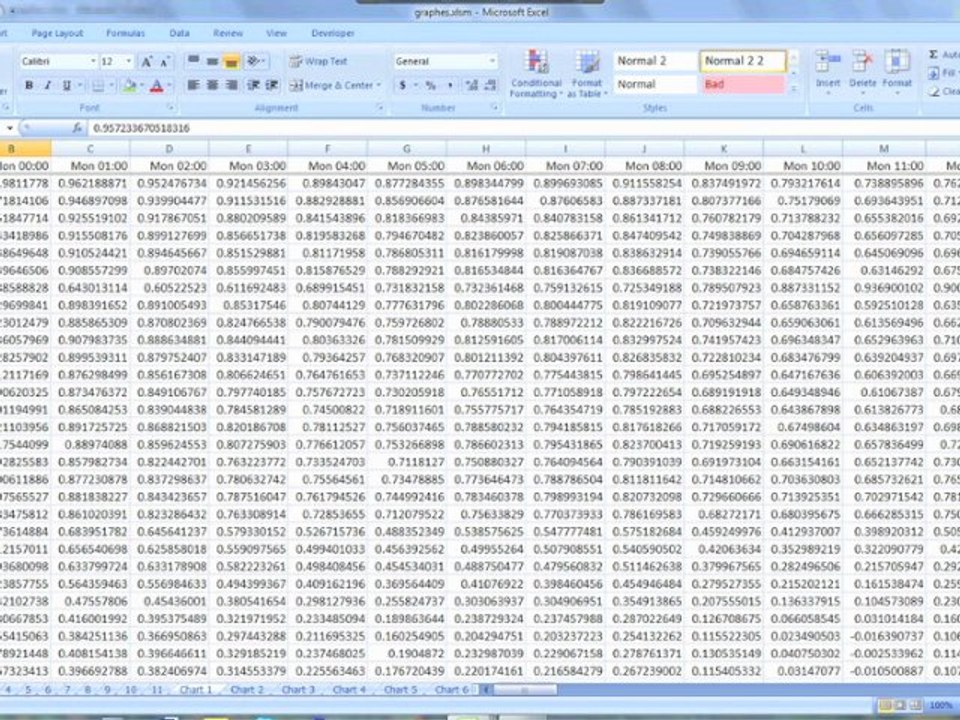Open Data ribbon tab
The width and height of the screenshot is (960, 720).
179,33
